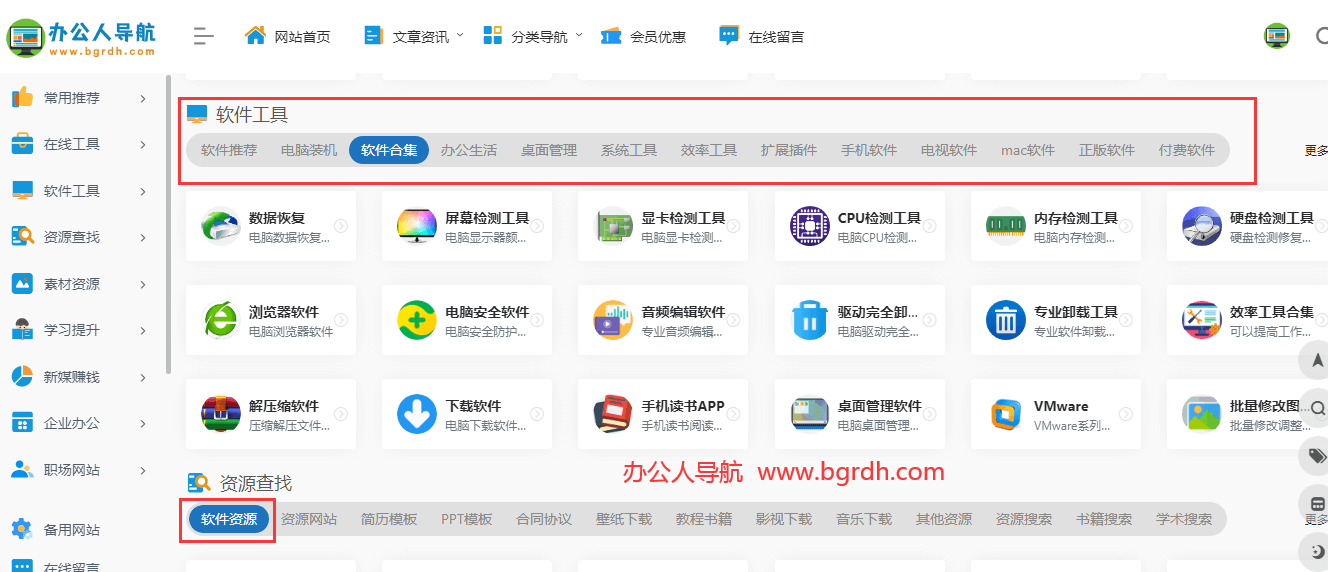Click the 效率工具合集 icon
This screenshot has height=572, width=1328.
click(1202, 321)
